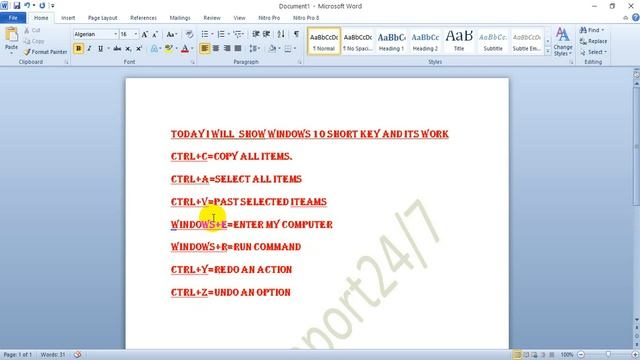Click the zoom out minus button
640x360 pixels.
[581, 355]
